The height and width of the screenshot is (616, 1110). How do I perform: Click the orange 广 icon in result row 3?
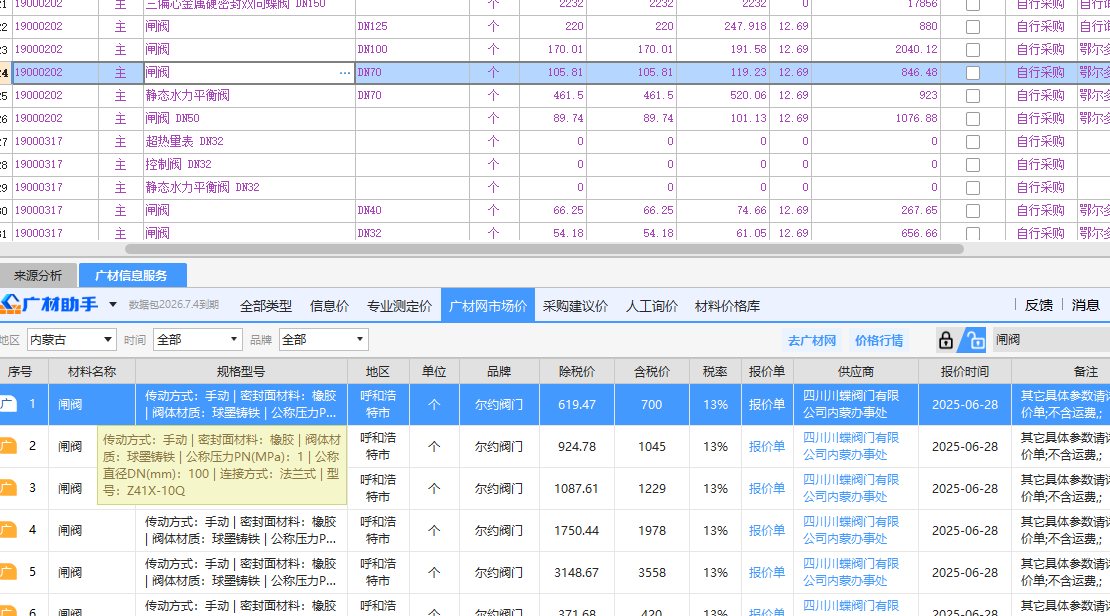[x=8, y=488]
